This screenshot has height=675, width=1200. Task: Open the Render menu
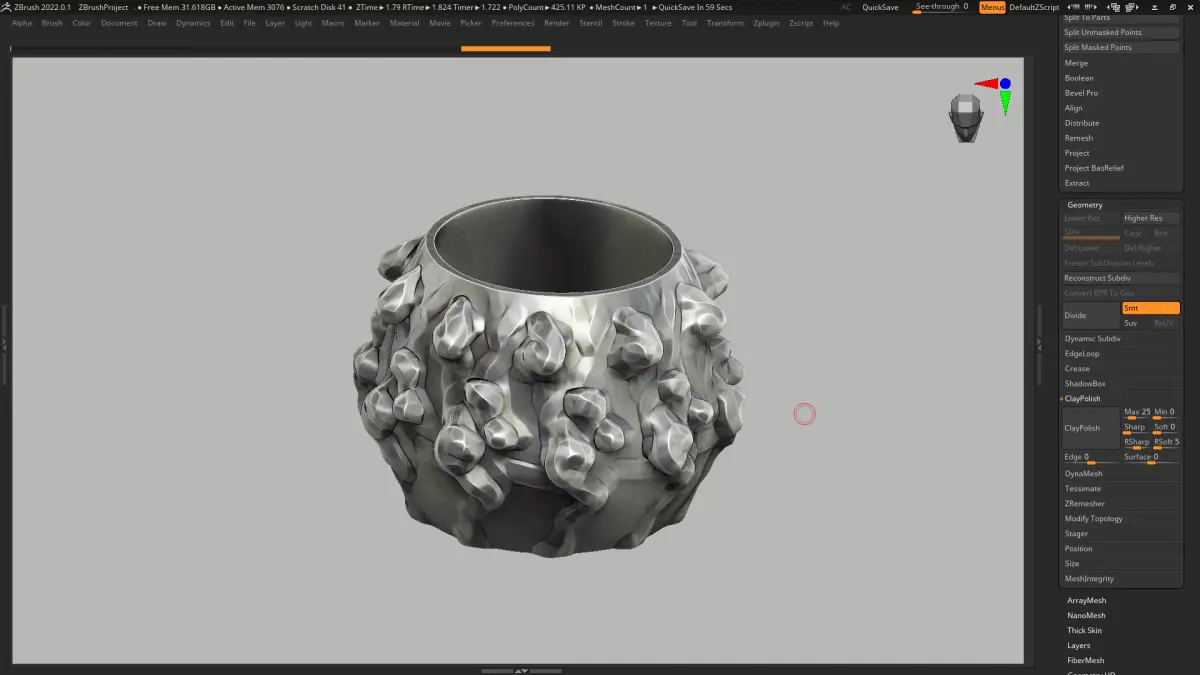tap(557, 23)
